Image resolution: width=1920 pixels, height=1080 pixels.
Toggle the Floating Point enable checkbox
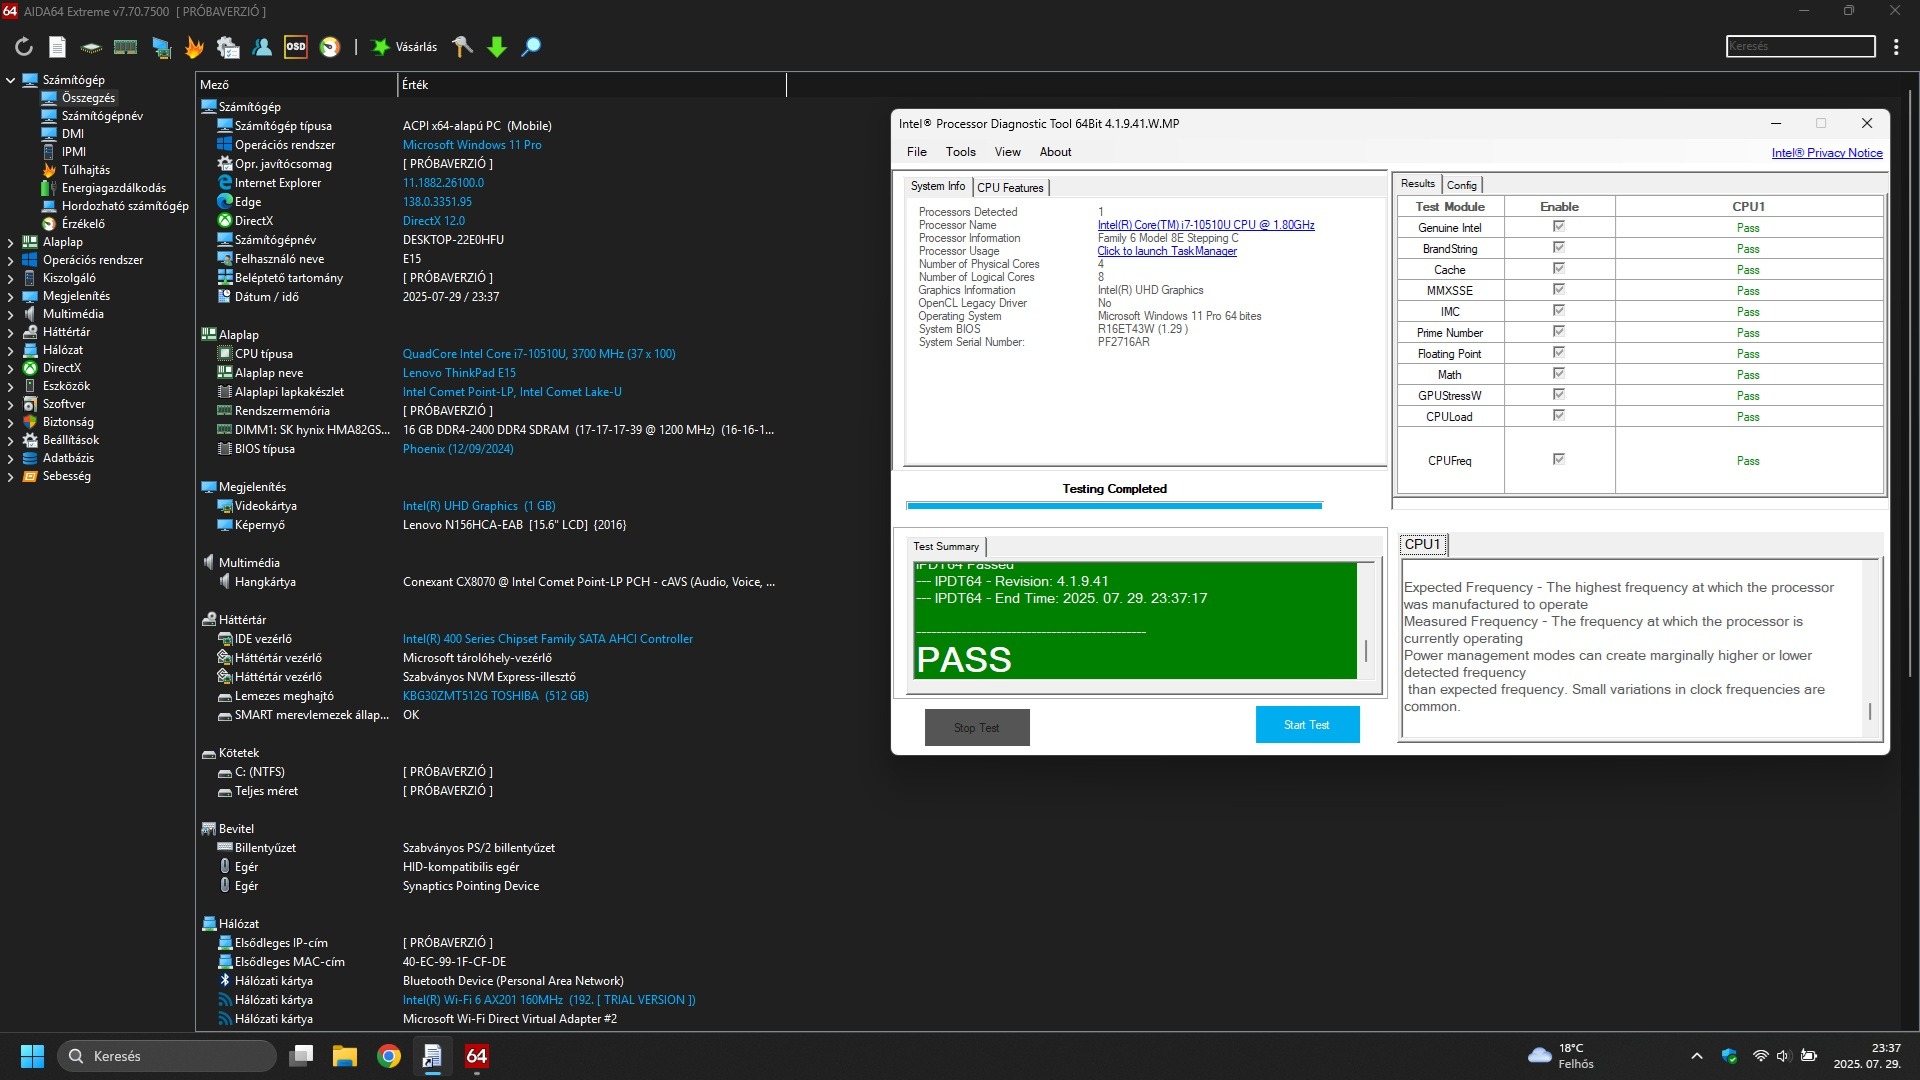click(1558, 353)
